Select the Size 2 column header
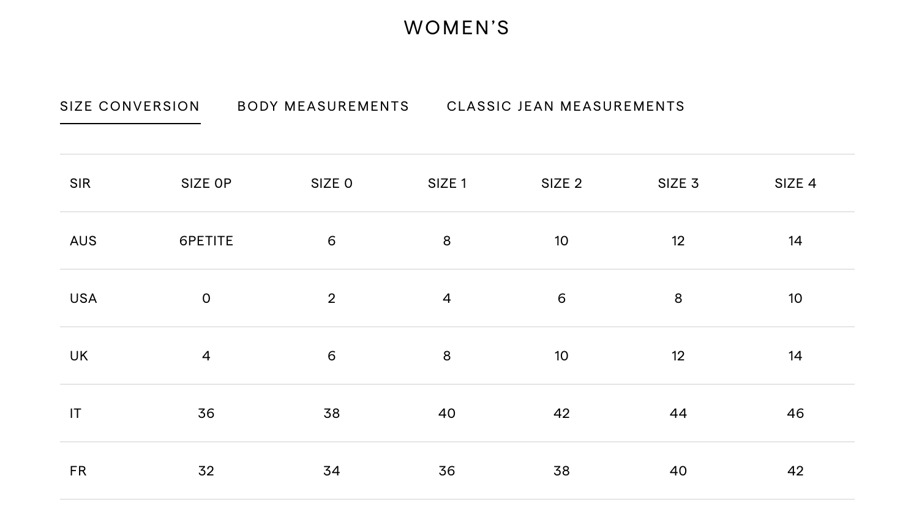Image resolution: width=900 pixels, height=525 pixels. coord(561,183)
